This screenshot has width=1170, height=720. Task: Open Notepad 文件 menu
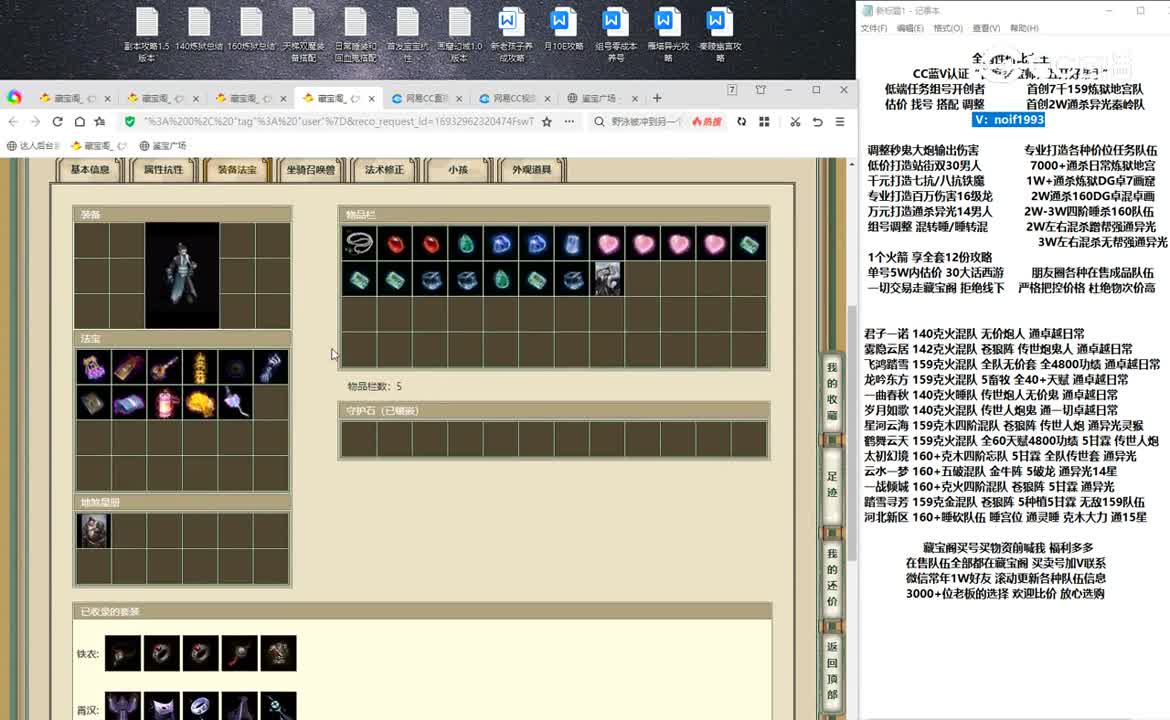[873, 28]
